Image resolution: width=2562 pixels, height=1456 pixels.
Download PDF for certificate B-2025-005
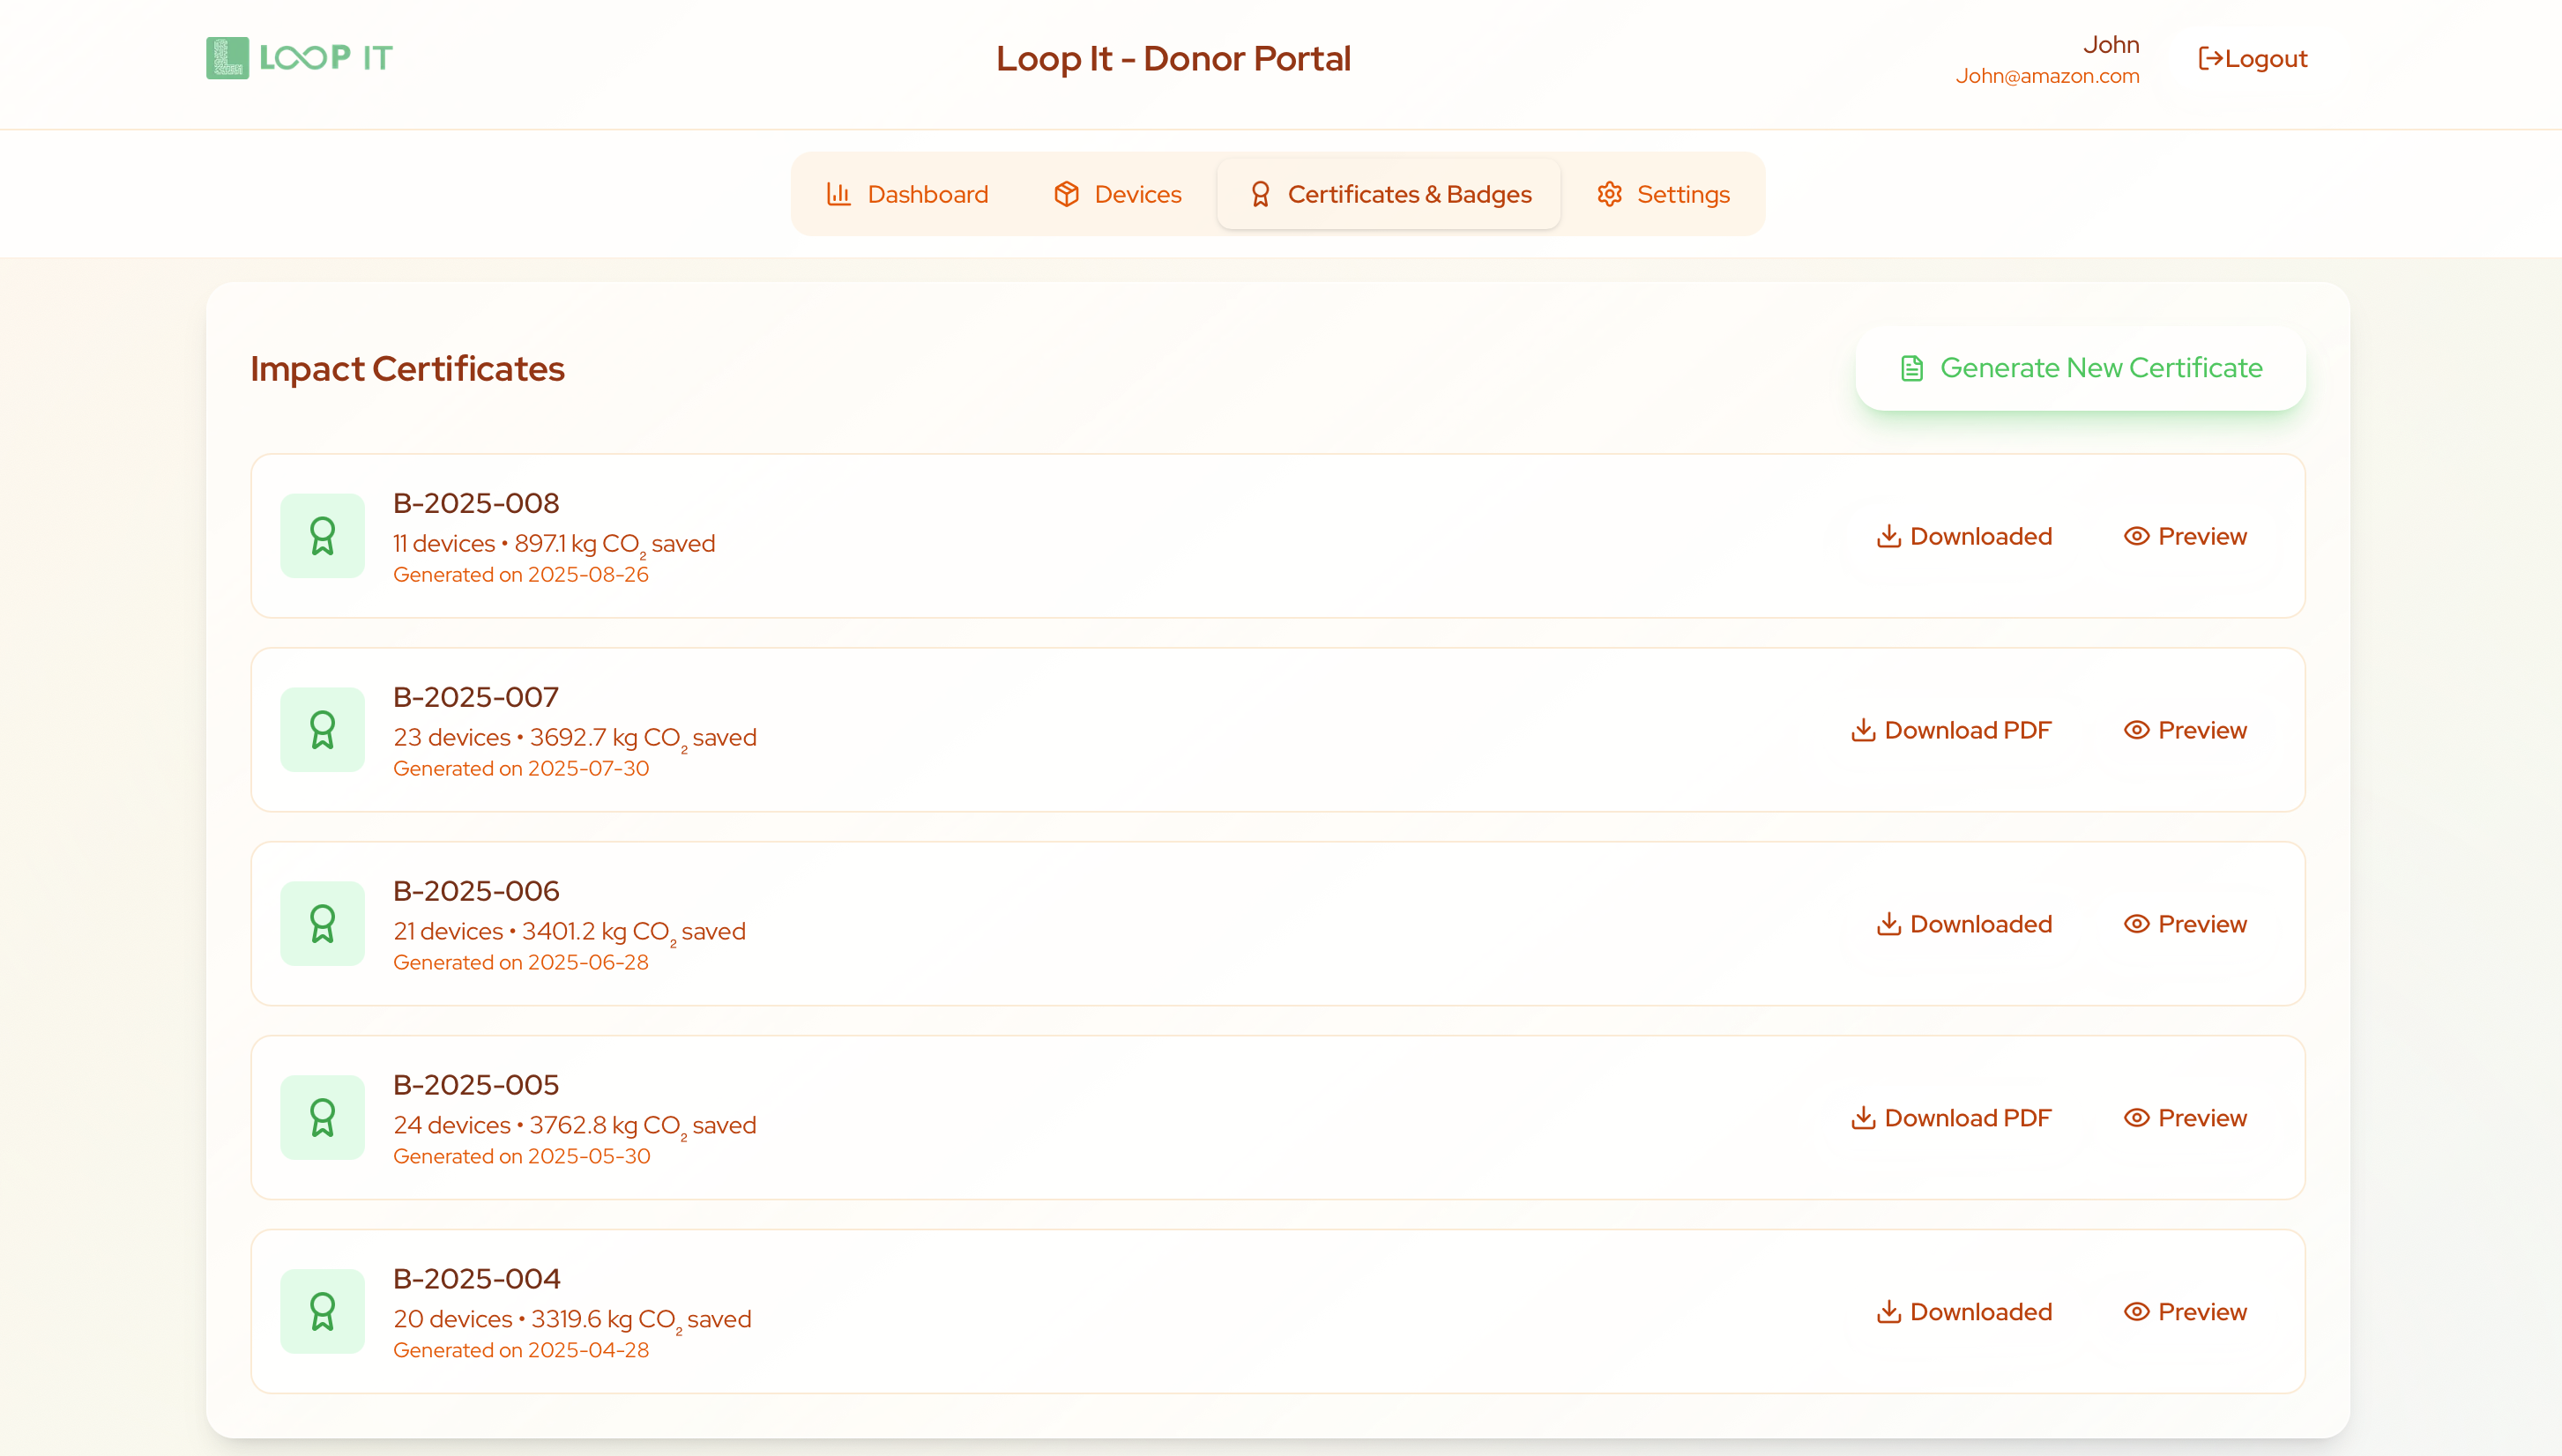tap(1951, 1118)
